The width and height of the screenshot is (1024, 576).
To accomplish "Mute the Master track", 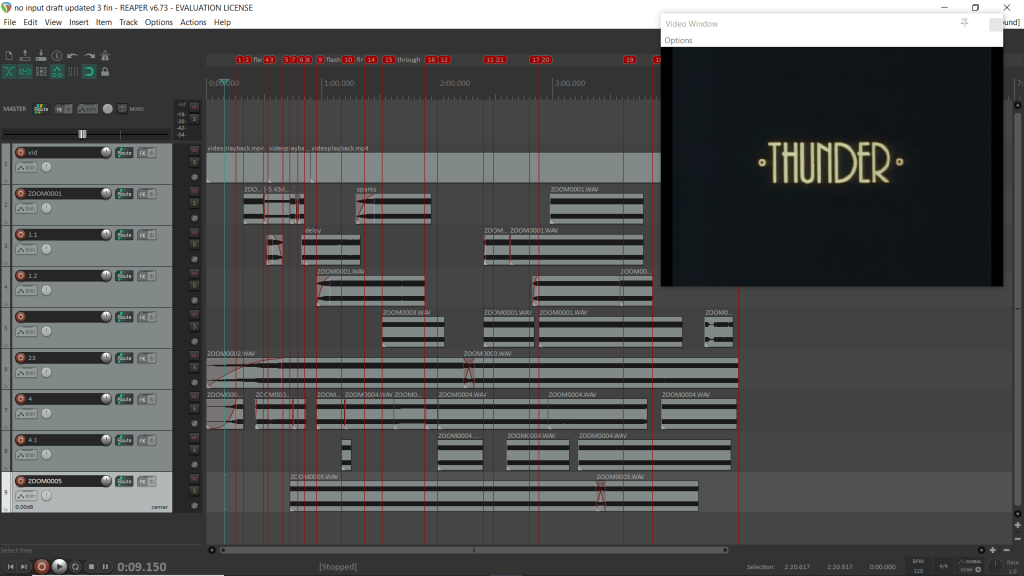I will [194, 106].
